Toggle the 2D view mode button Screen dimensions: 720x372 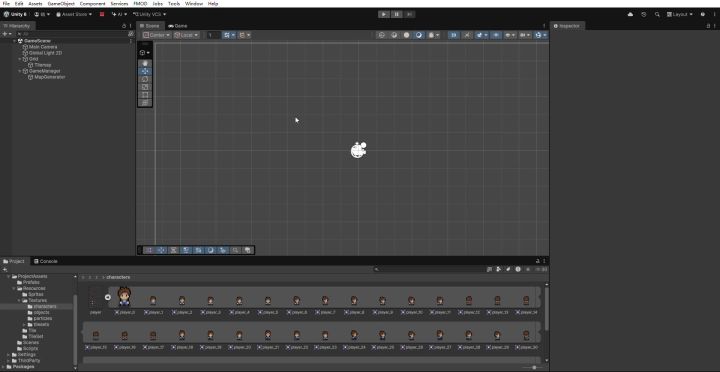(453, 35)
